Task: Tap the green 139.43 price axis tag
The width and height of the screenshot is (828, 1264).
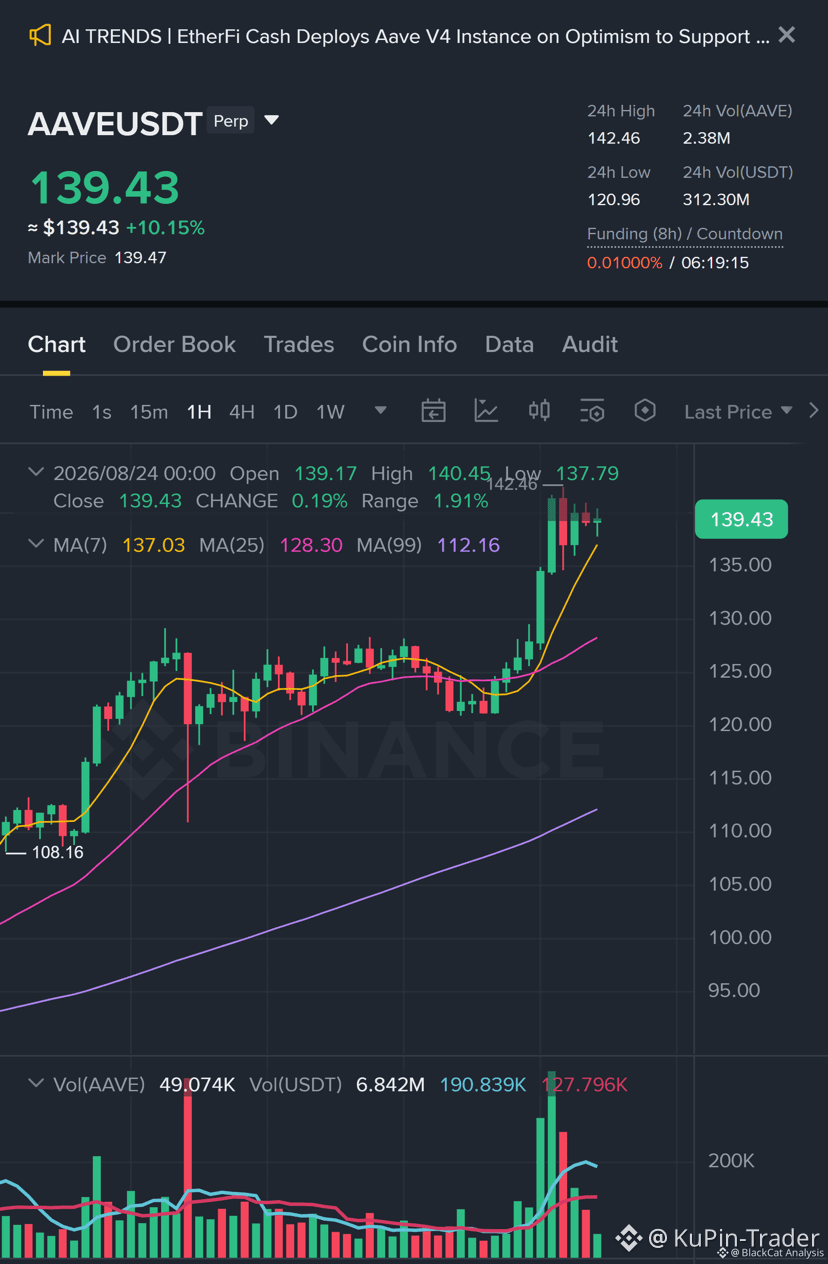Action: tap(741, 519)
